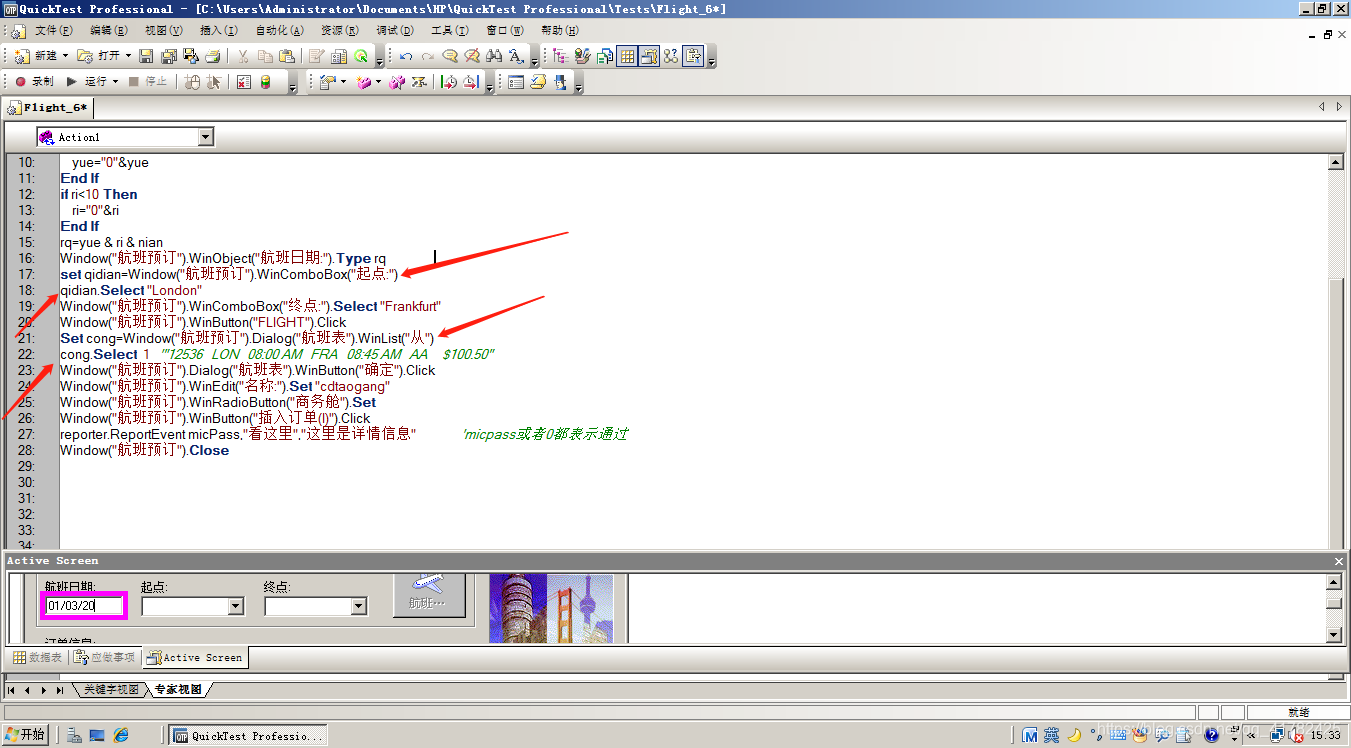Select the Active Screen pane tab
Image resolution: width=1351 pixels, height=748 pixels.
click(194, 657)
